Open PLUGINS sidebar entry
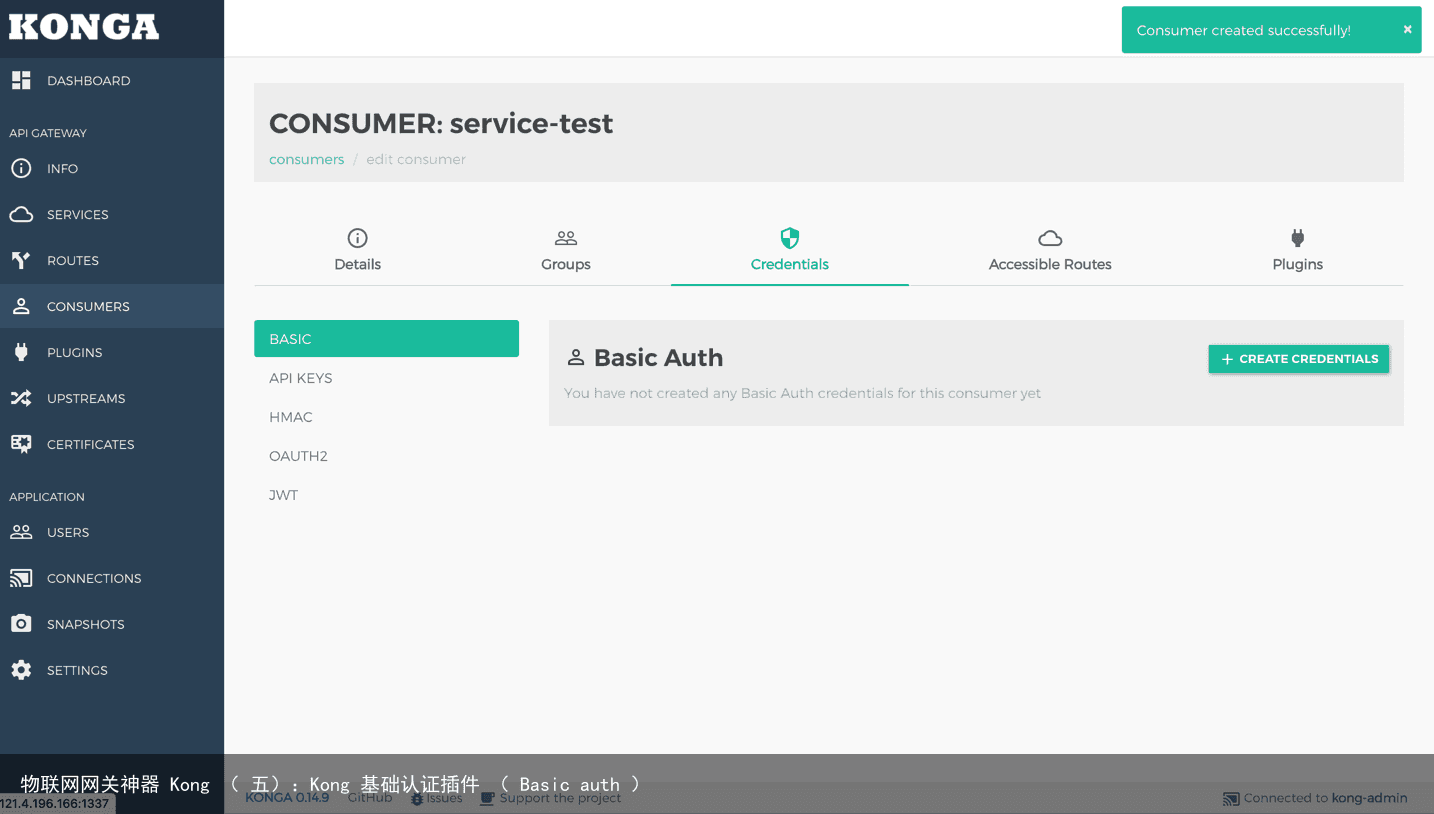Image resolution: width=1434 pixels, height=814 pixels. [112, 352]
